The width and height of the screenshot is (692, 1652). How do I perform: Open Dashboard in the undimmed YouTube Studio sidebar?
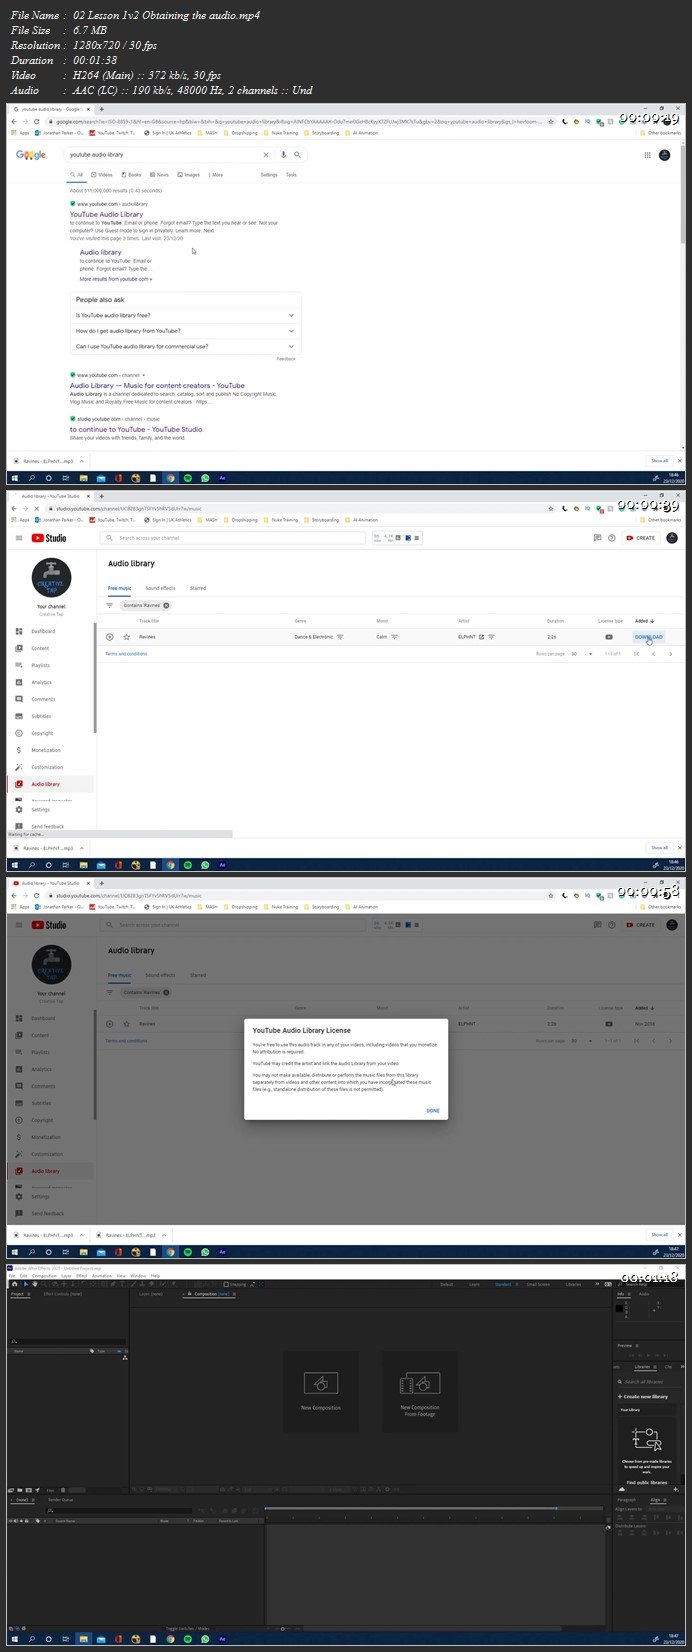point(43,631)
